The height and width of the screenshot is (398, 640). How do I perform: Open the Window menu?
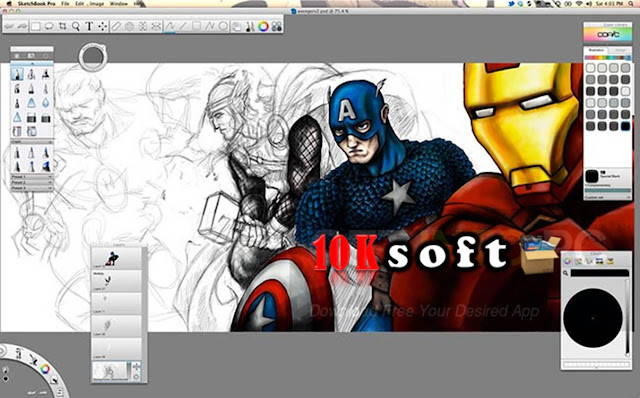(119, 4)
